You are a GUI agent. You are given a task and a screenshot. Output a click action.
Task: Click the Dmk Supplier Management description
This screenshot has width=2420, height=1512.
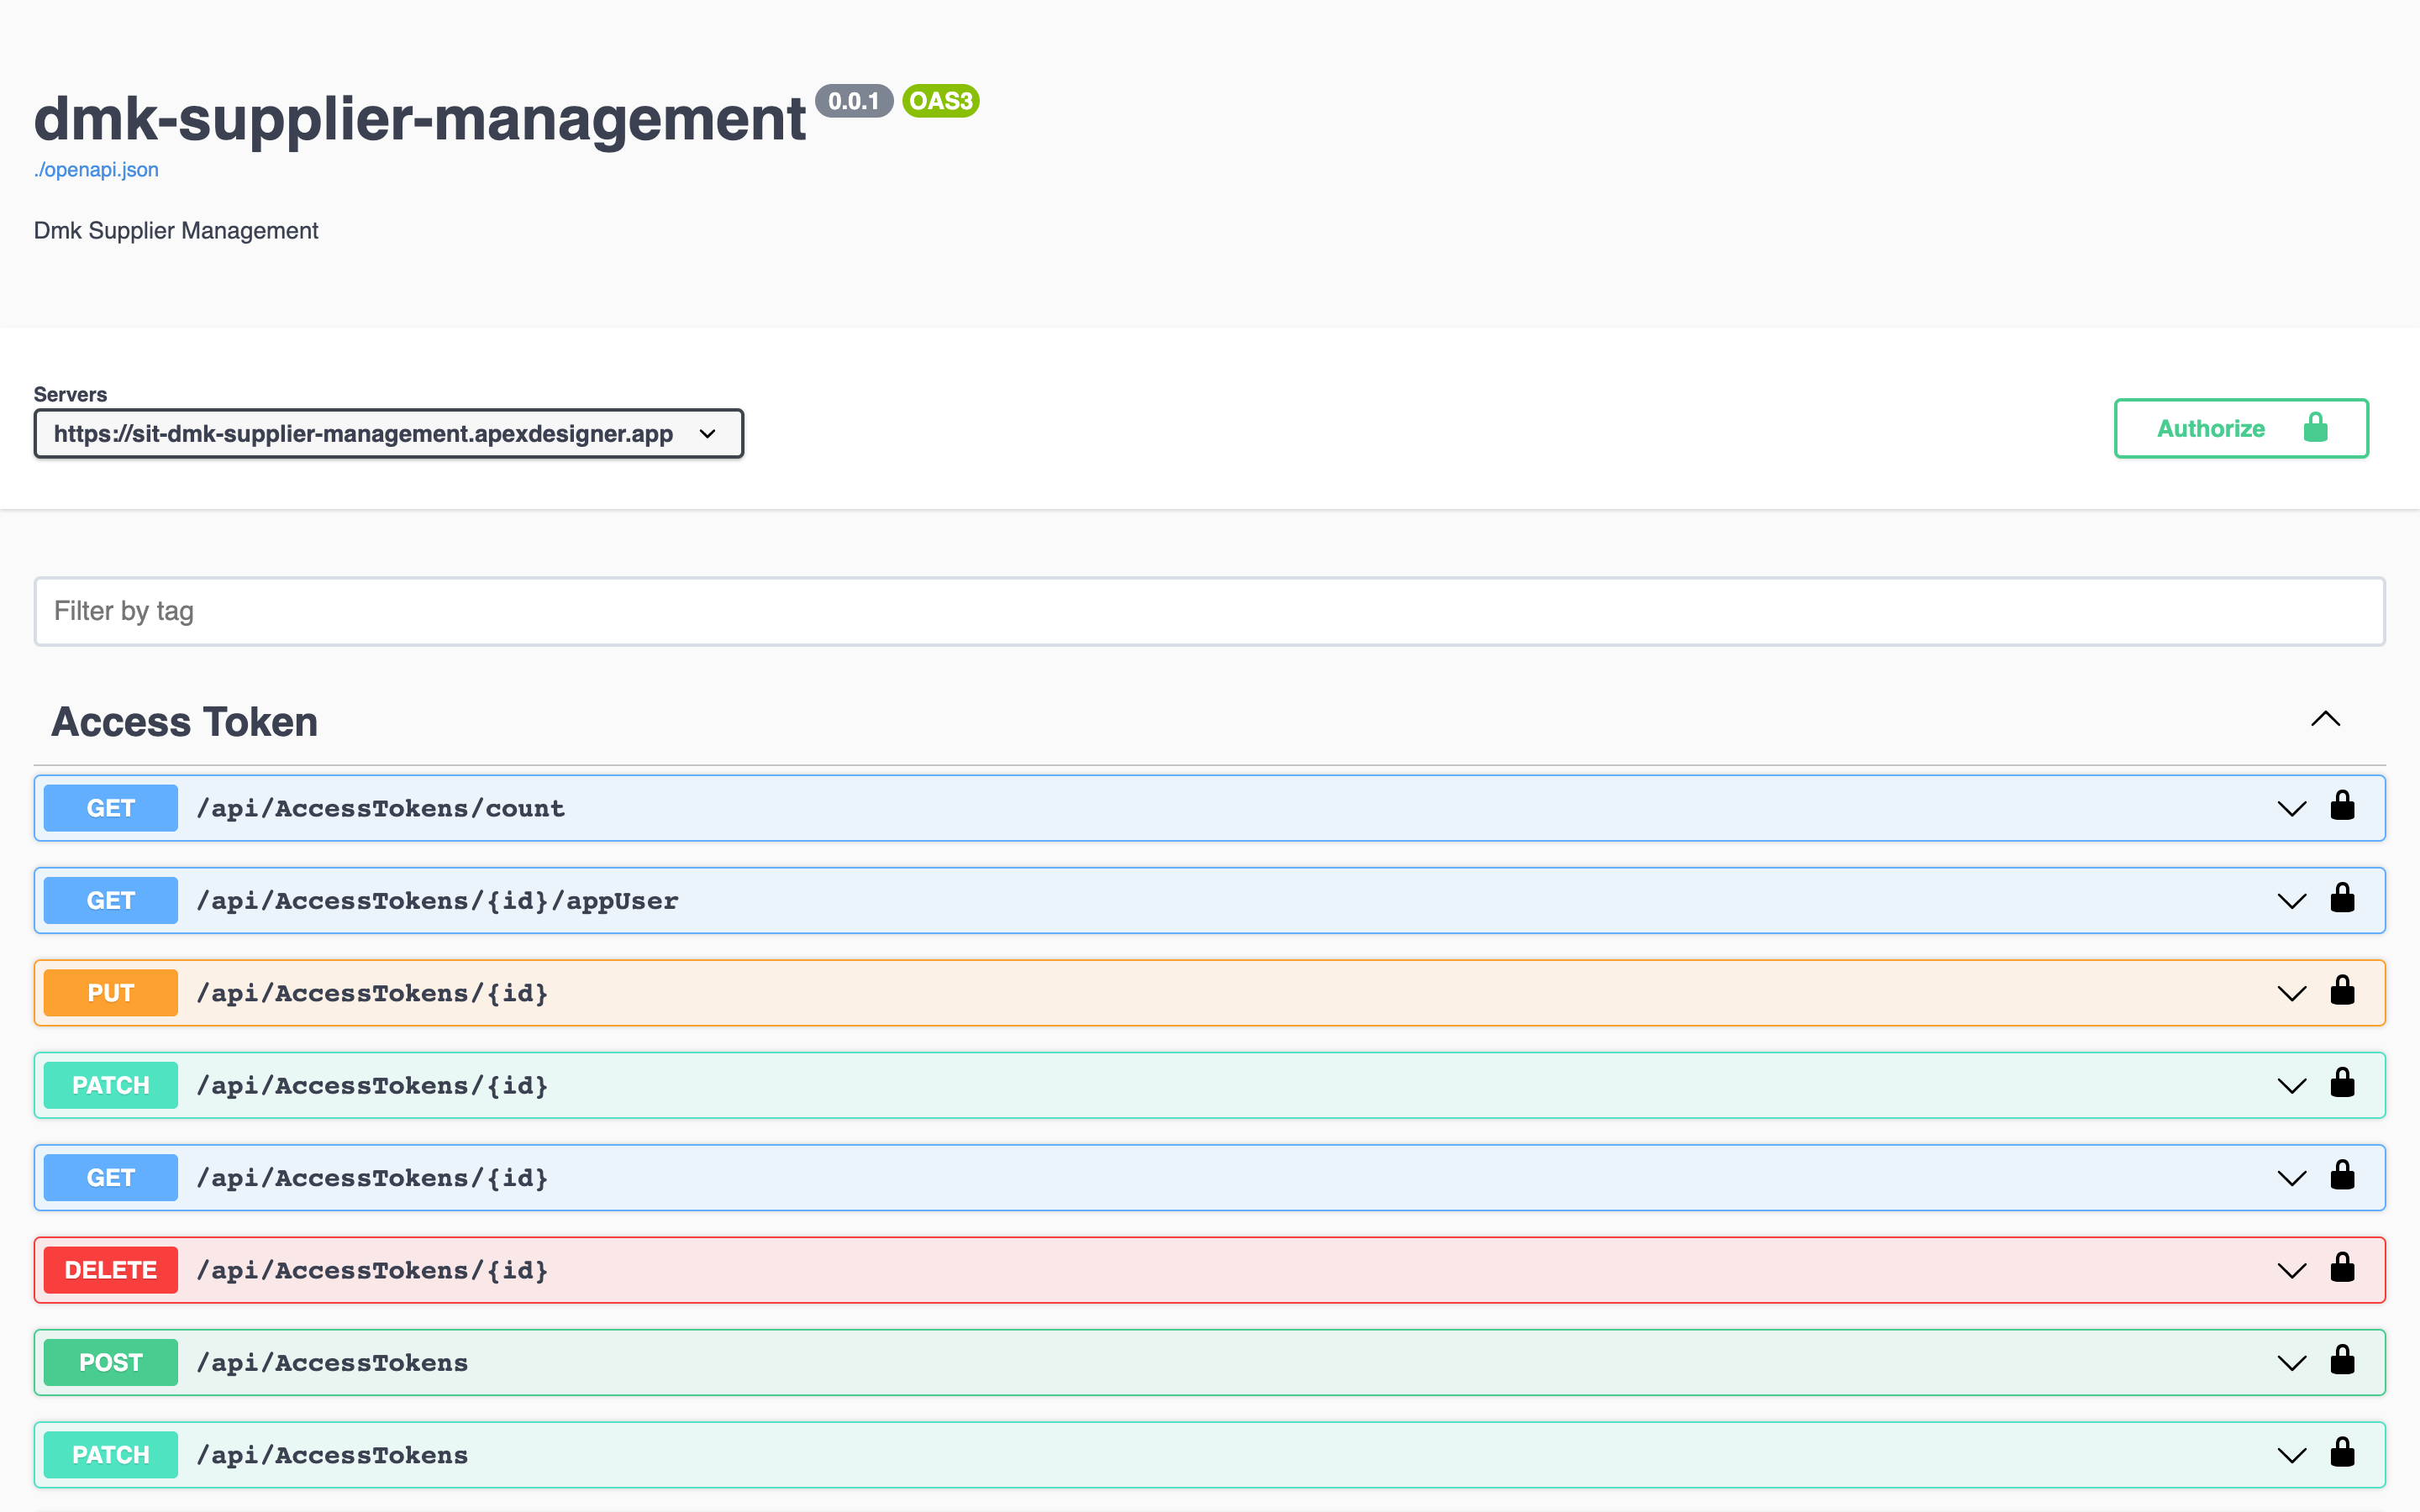[176, 230]
